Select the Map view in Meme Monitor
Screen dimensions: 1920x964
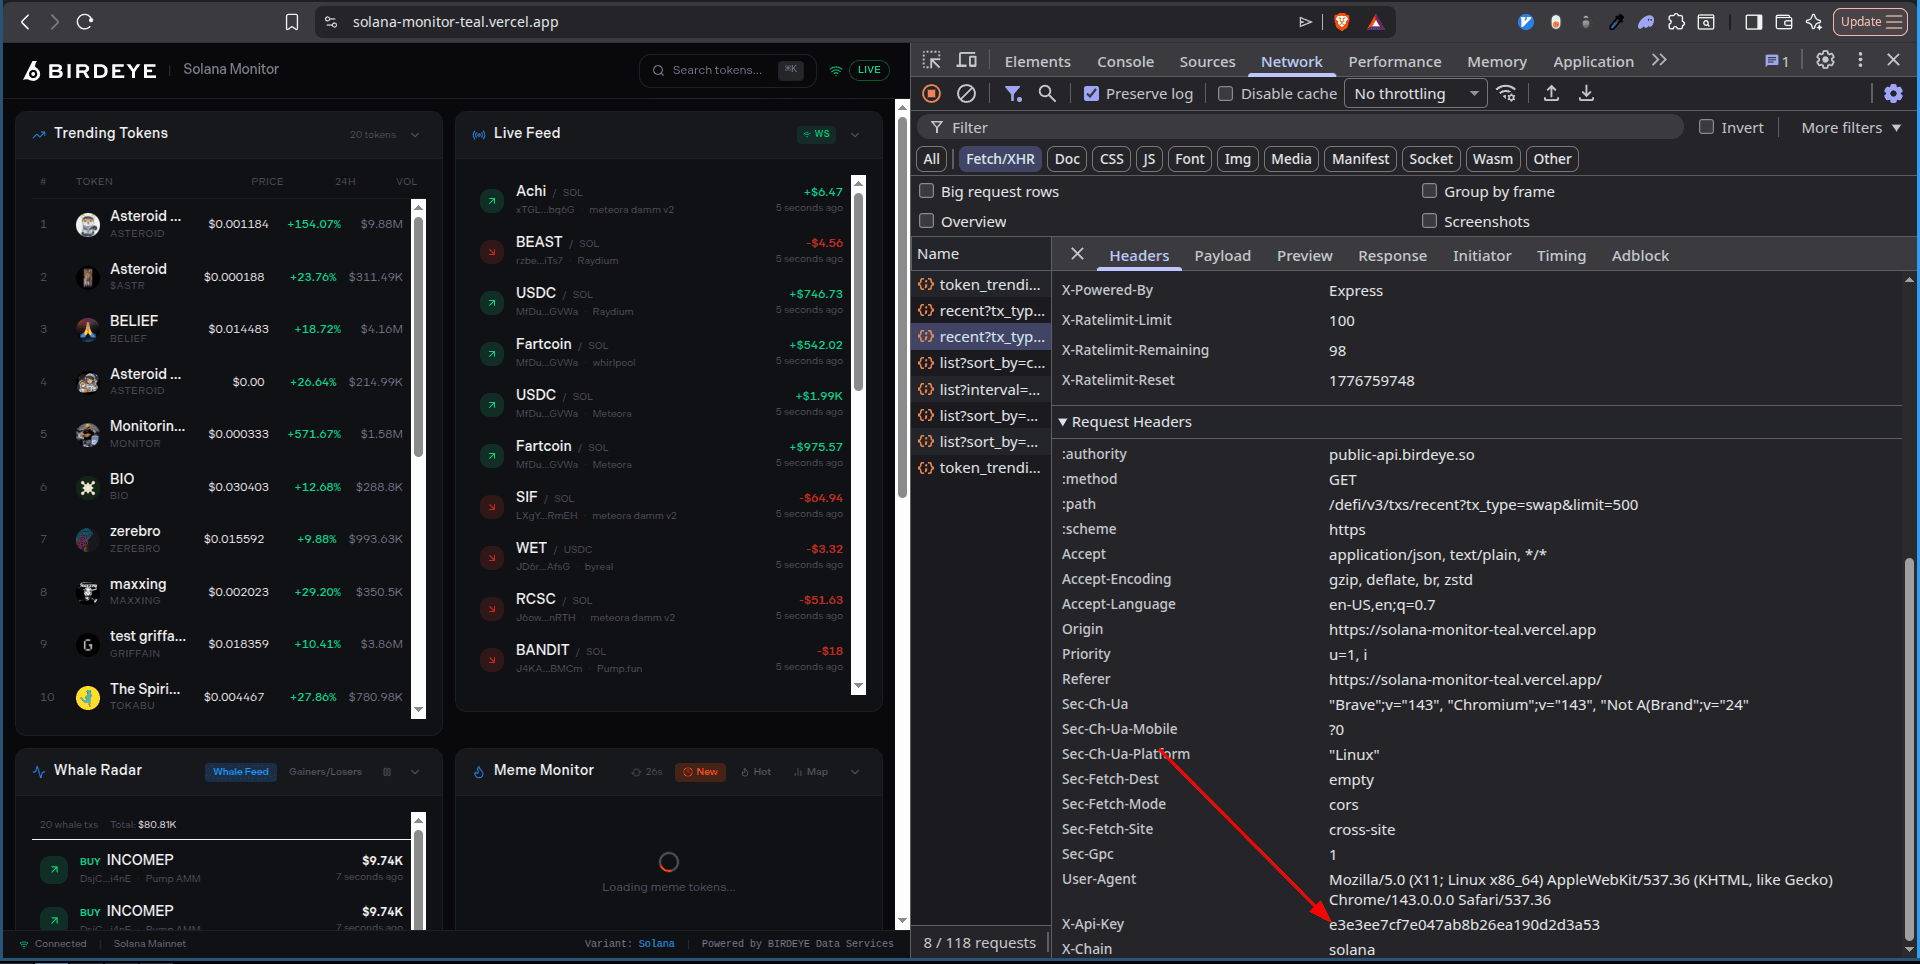pos(811,772)
